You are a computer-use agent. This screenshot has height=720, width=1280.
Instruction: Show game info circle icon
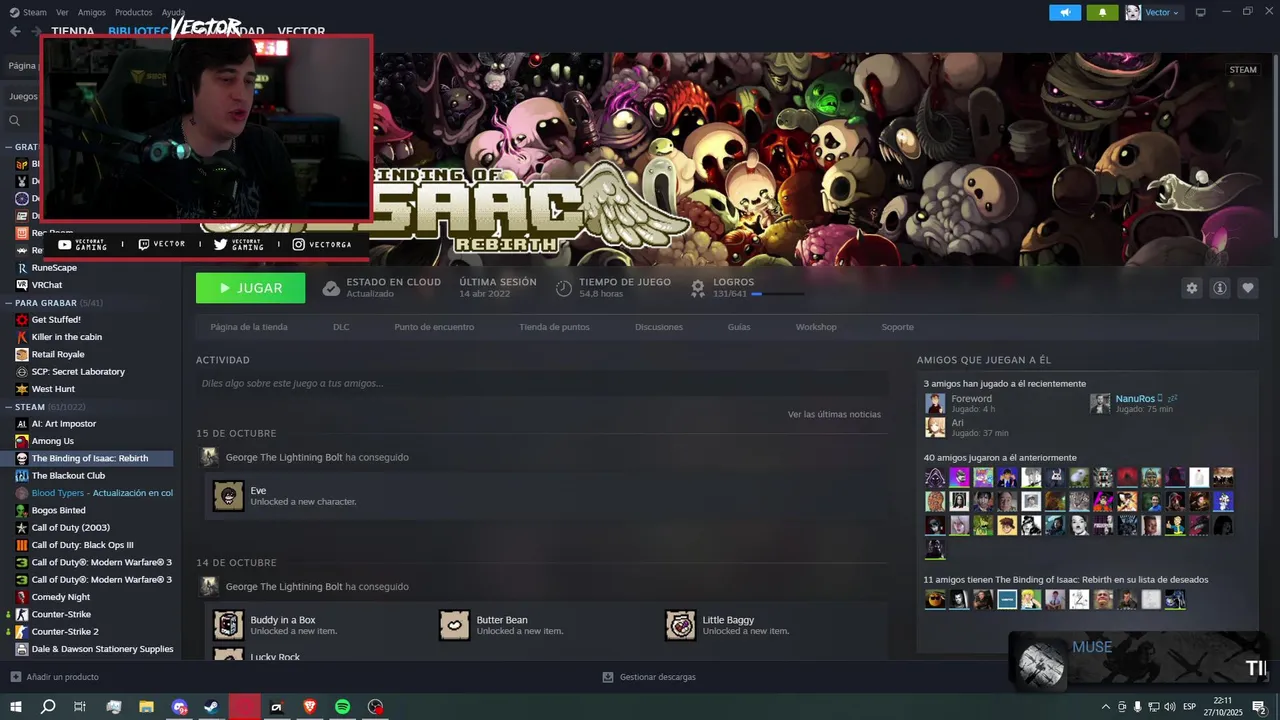click(x=1220, y=288)
